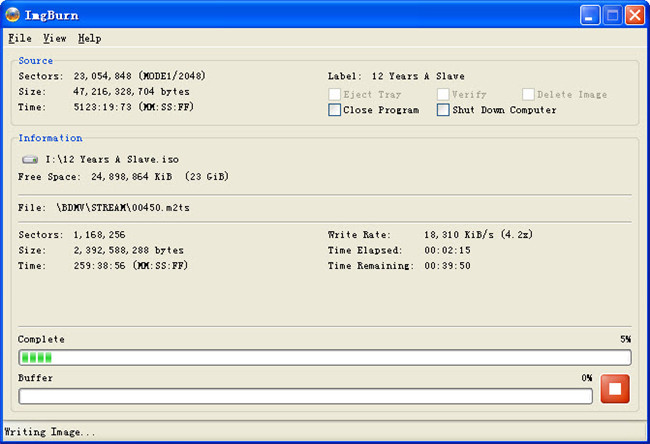
Task: Maximize the ImgBurn window
Action: [614, 14]
